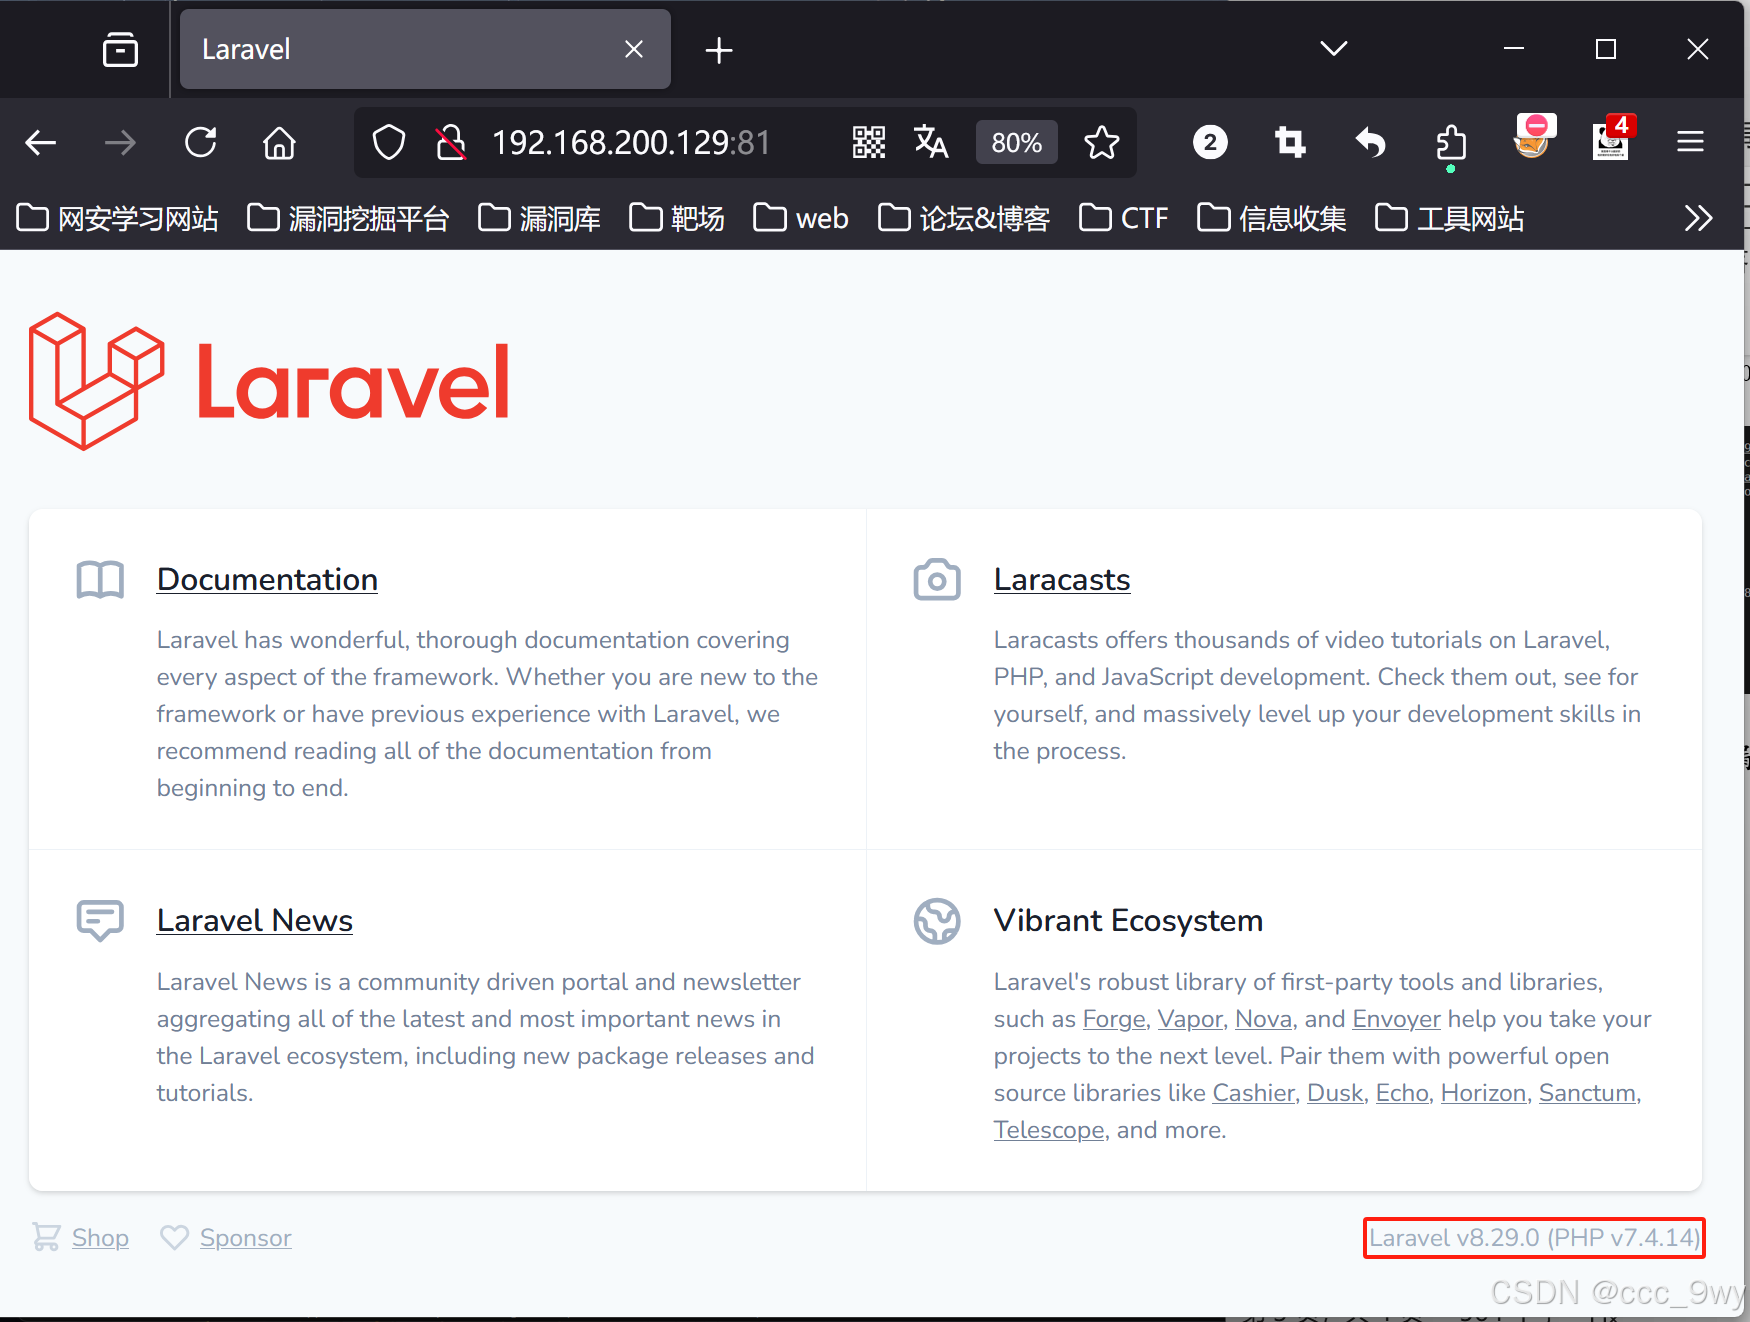Open the list all tabs dropdown
The image size is (1750, 1322).
pyautogui.click(x=1334, y=48)
